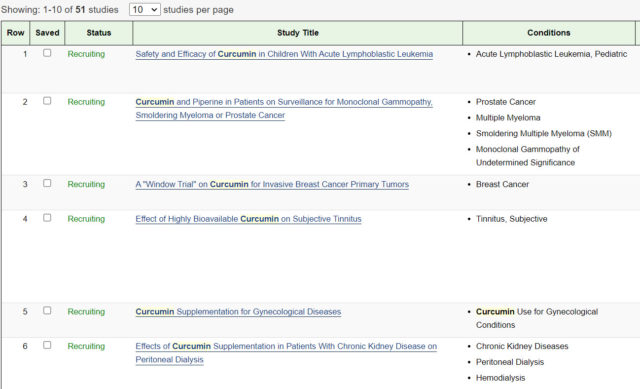This screenshot has height=389, width=640.
Task: Click the Recruiting status in row 2
Action: click(86, 102)
